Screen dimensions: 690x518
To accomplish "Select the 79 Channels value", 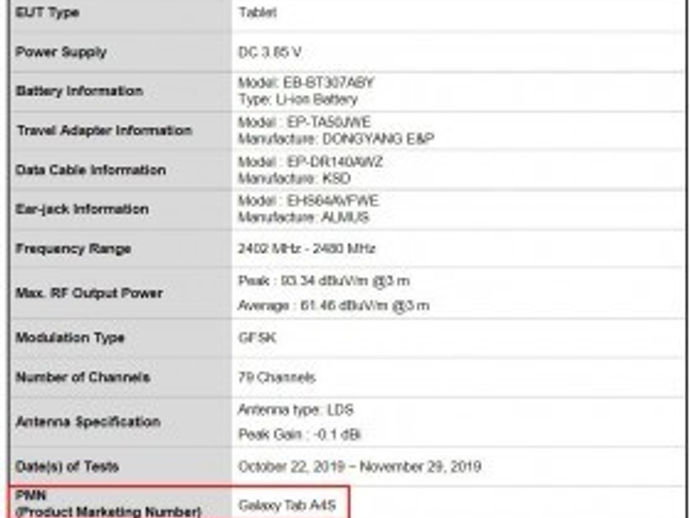I will (277, 378).
